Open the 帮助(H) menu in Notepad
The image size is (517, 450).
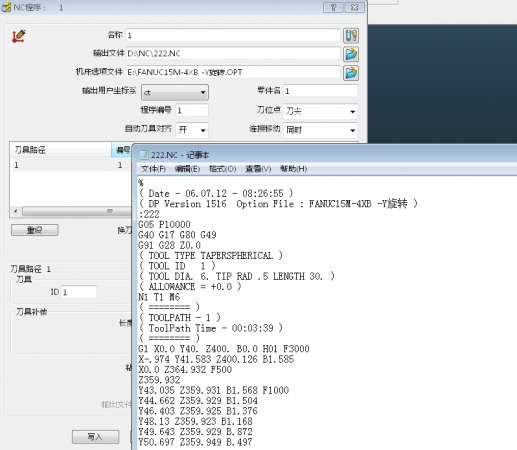[x=293, y=169]
